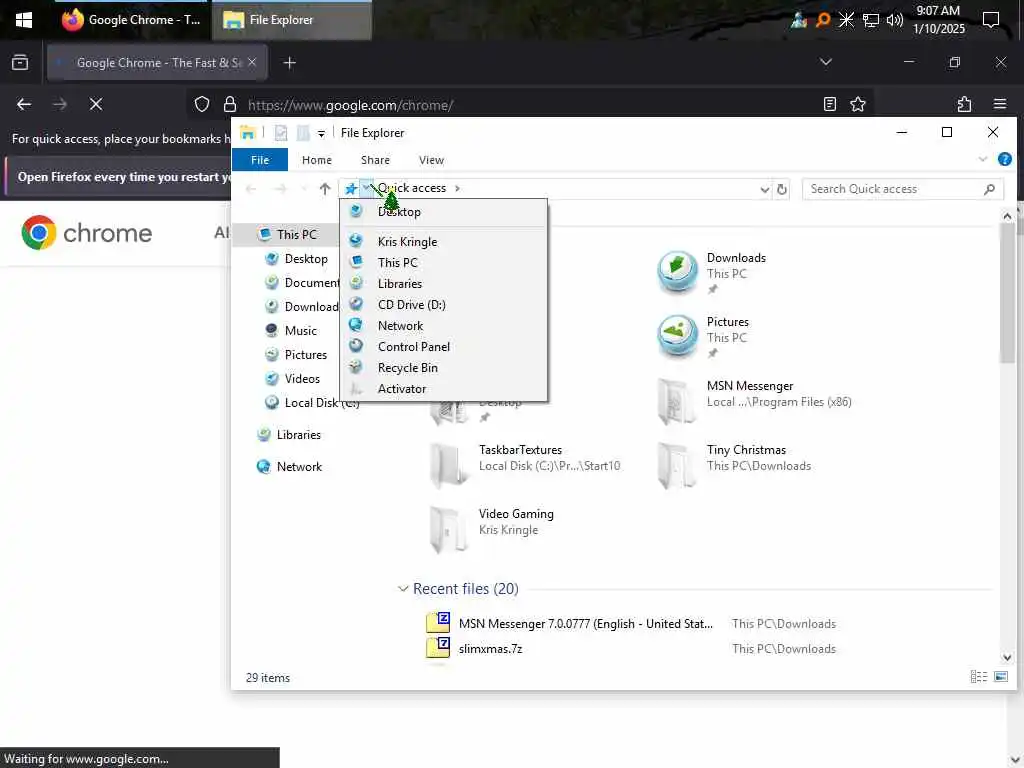1024x768 pixels.
Task: Open the Firefox application menu
Action: [x=1000, y=104]
